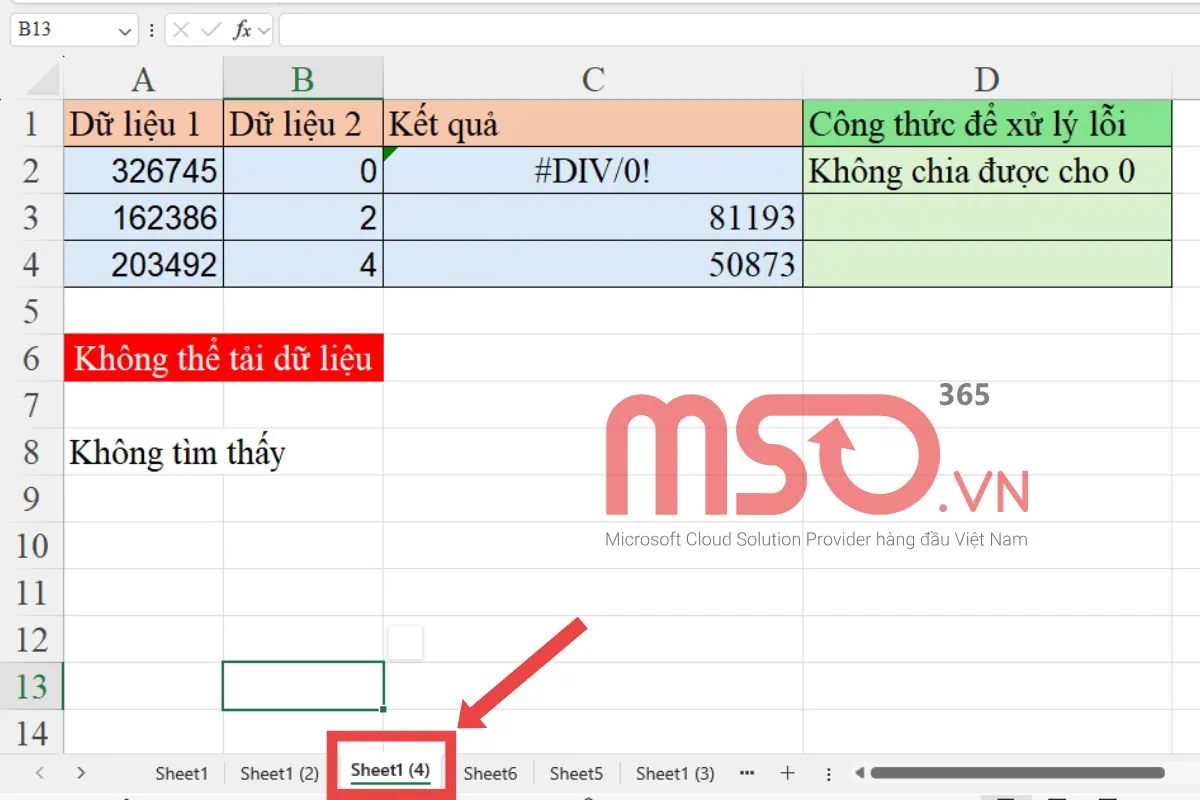Open the Sheet1 (3) tab
Viewport: 1200px width, 800px height.
click(675, 773)
